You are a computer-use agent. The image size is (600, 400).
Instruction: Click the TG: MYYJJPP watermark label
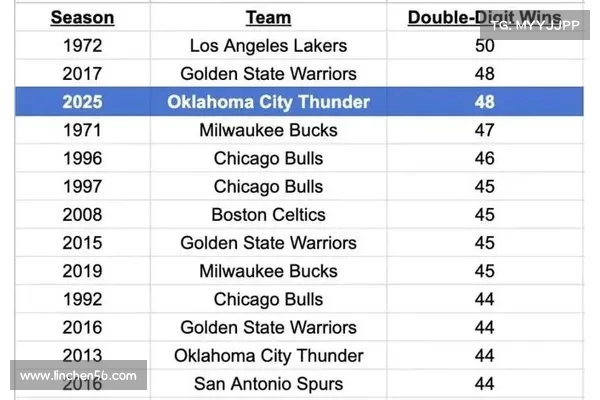(535, 25)
